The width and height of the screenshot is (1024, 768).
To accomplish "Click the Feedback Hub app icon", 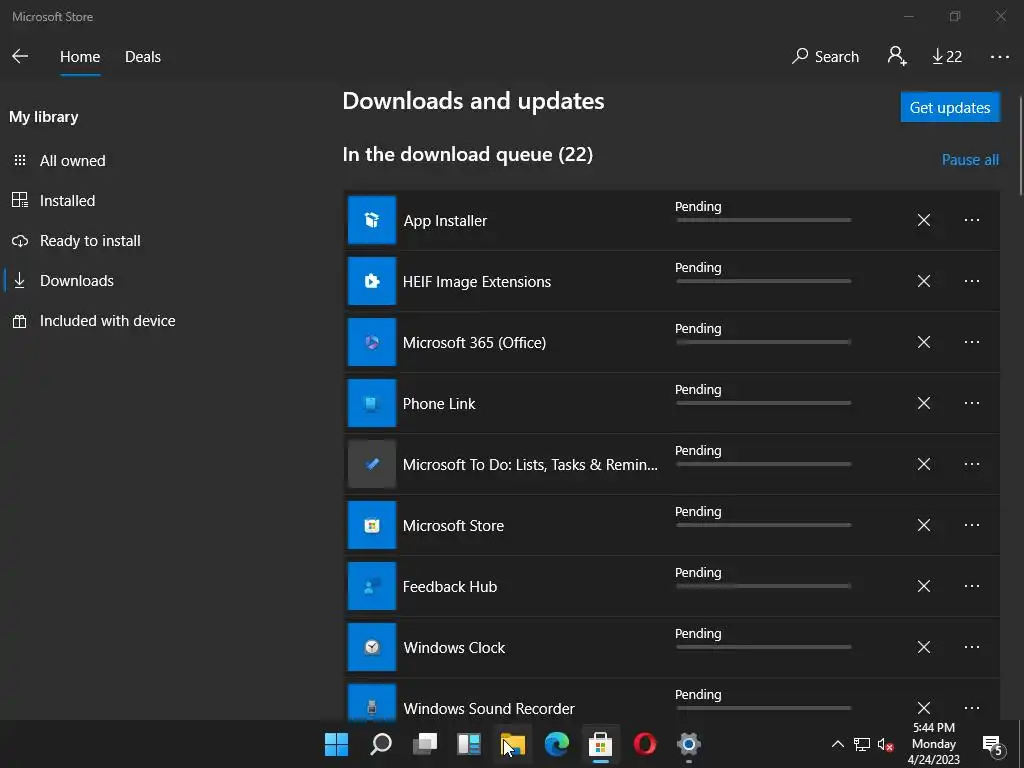I will click(372, 586).
